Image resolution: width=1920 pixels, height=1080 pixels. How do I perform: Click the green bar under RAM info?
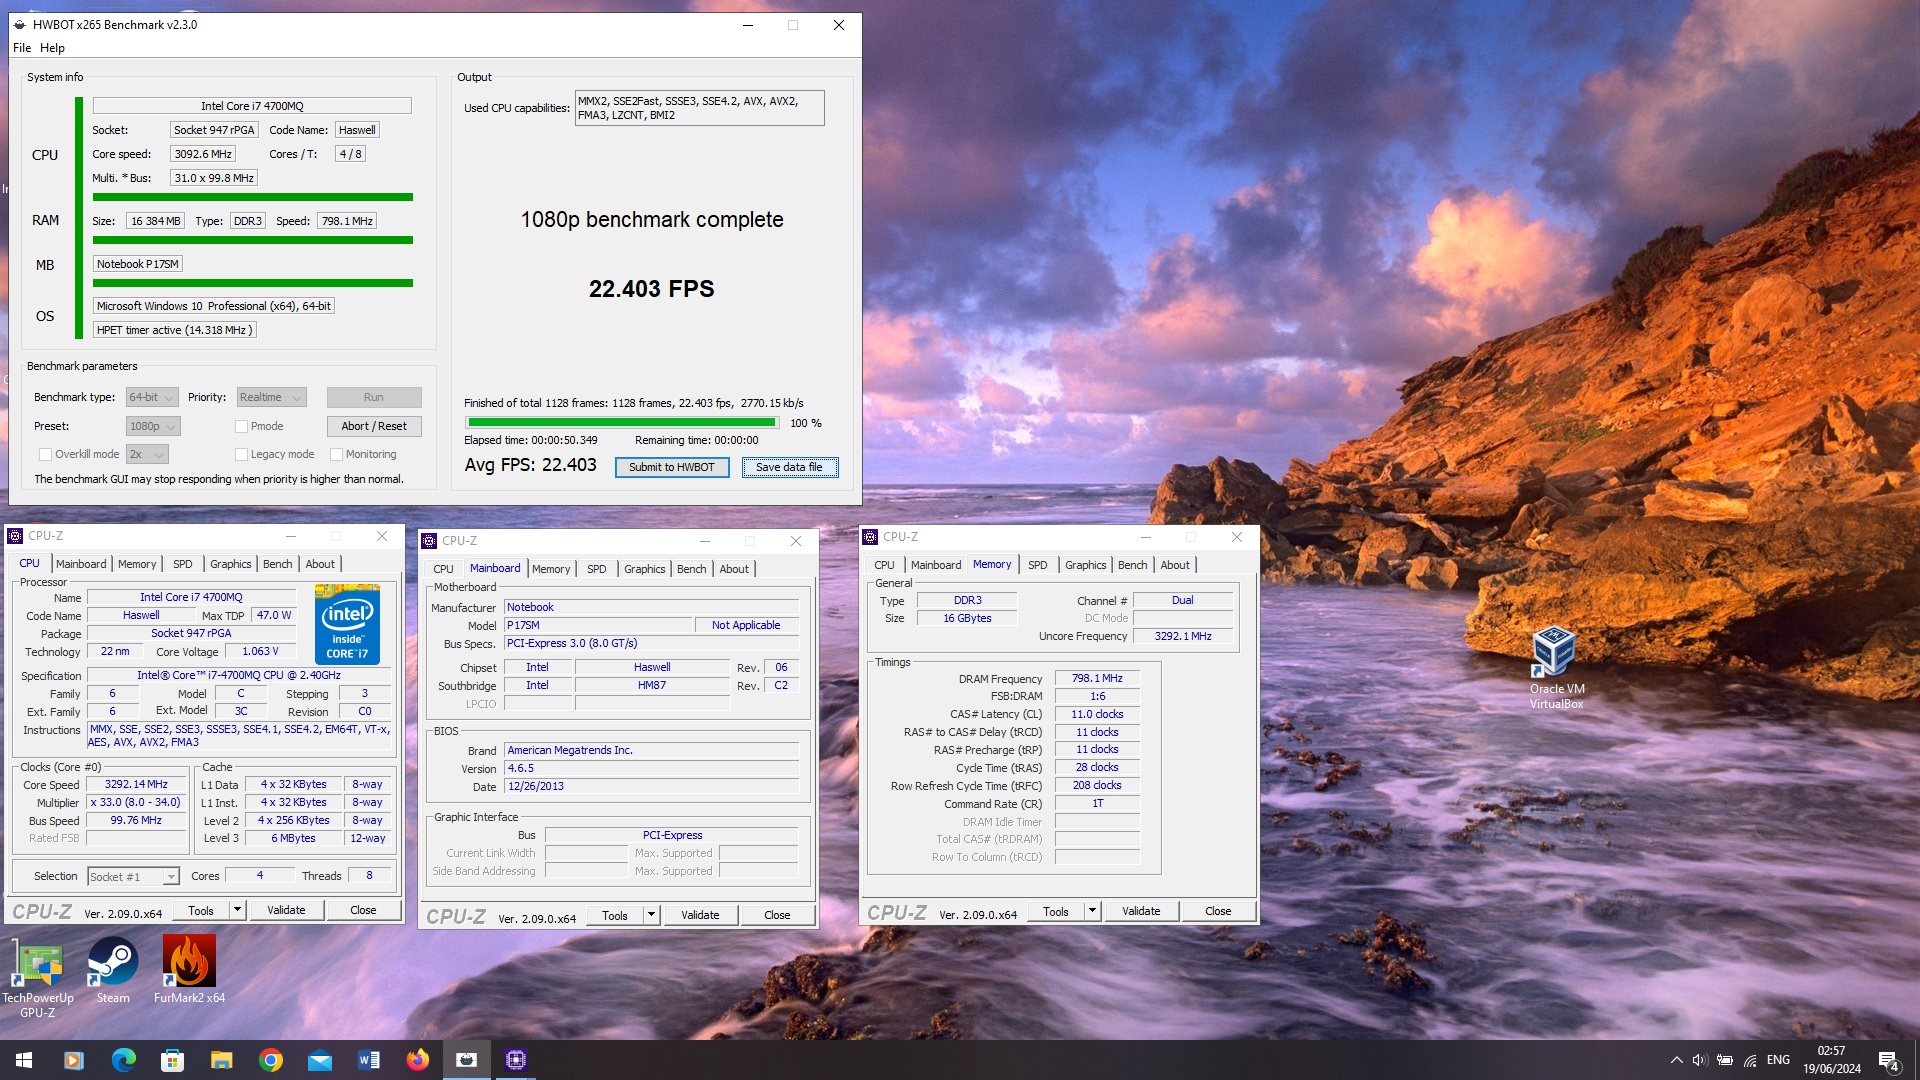pos(252,240)
